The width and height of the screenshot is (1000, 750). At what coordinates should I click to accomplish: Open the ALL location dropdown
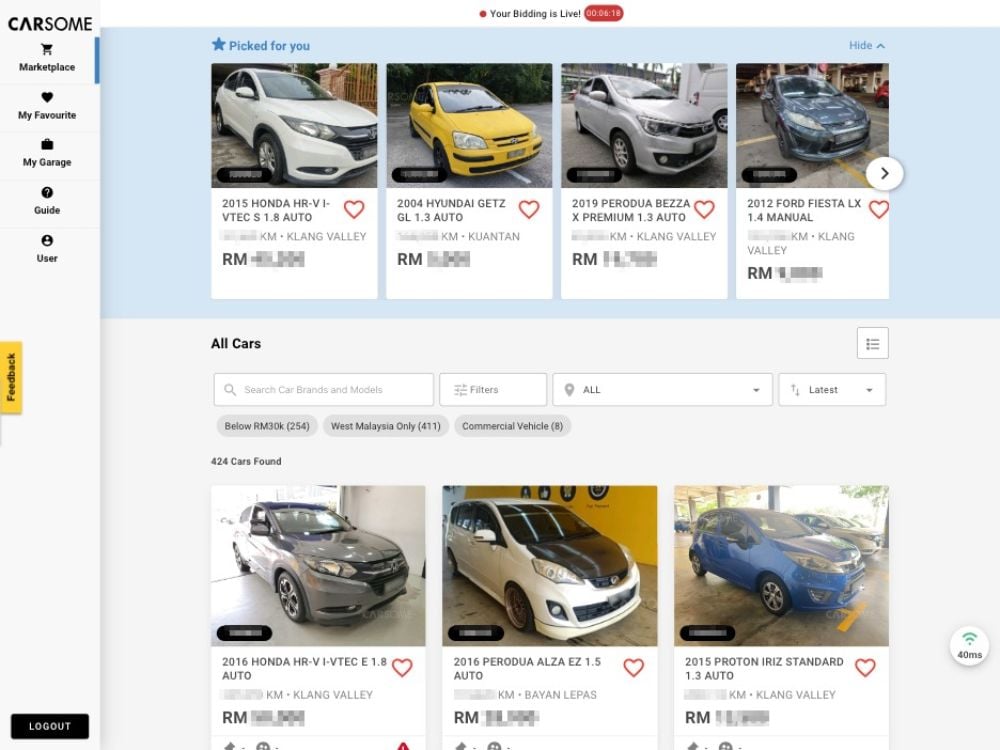[662, 389]
